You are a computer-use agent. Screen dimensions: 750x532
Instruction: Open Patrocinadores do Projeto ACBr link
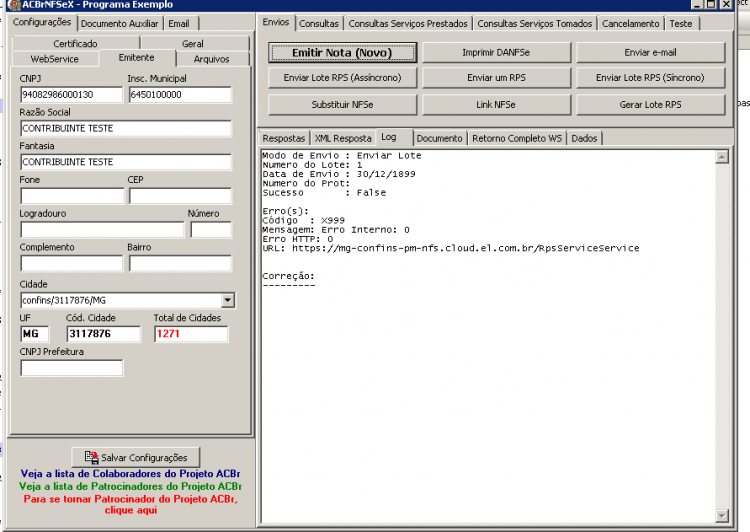tap(130, 486)
